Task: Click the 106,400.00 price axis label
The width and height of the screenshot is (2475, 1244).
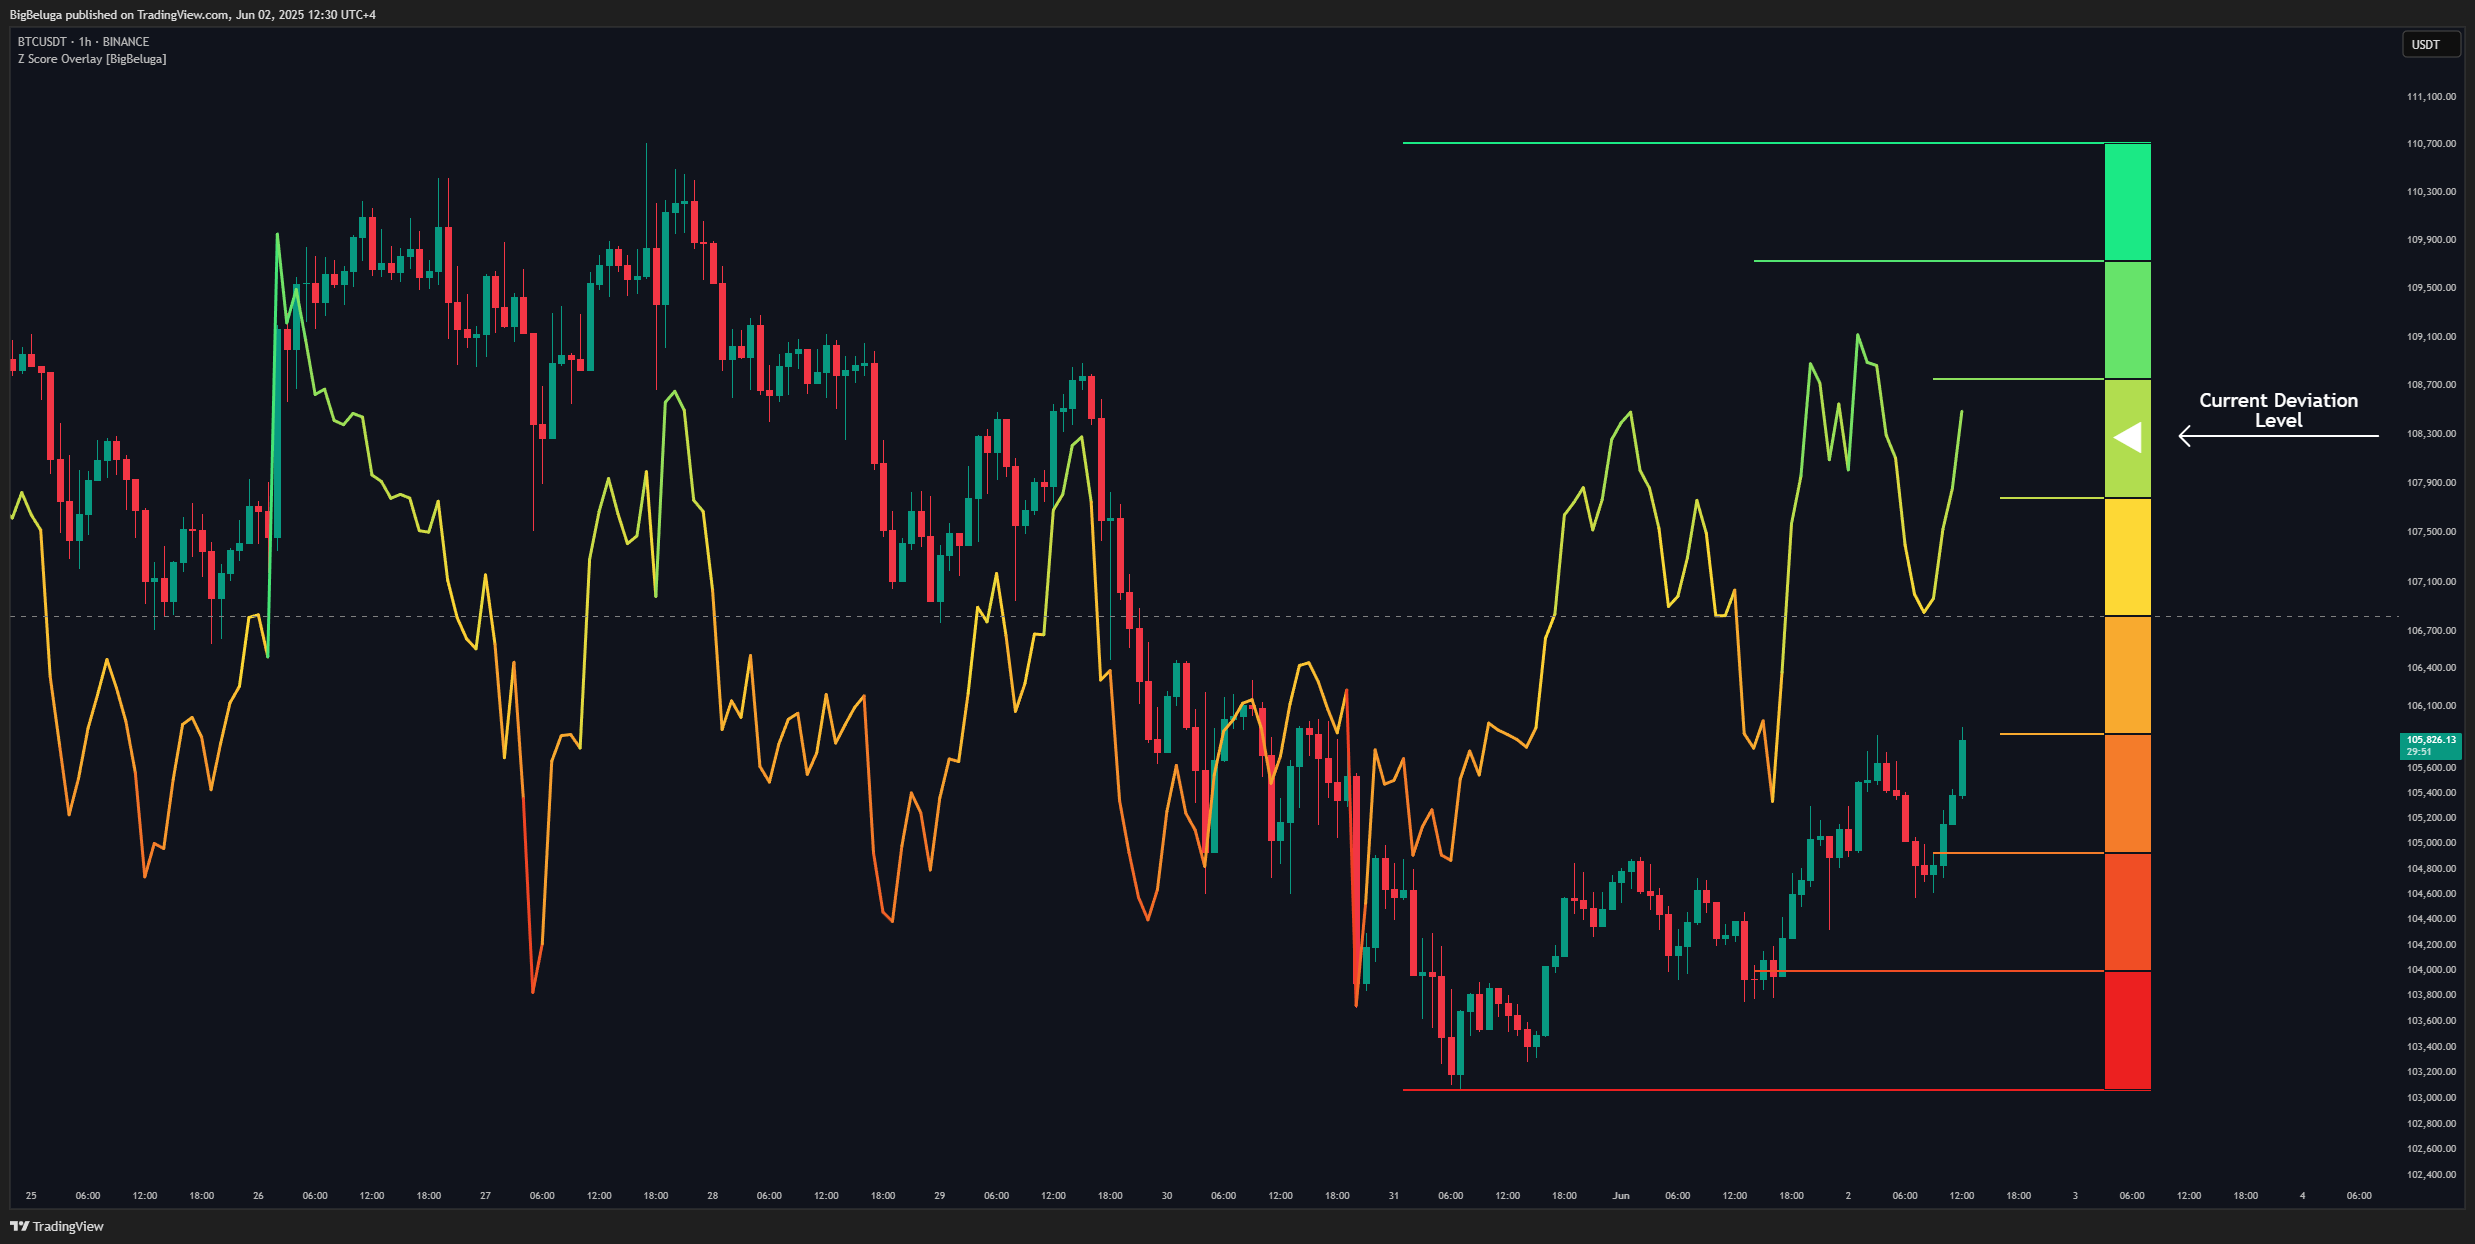Action: pos(2431,668)
